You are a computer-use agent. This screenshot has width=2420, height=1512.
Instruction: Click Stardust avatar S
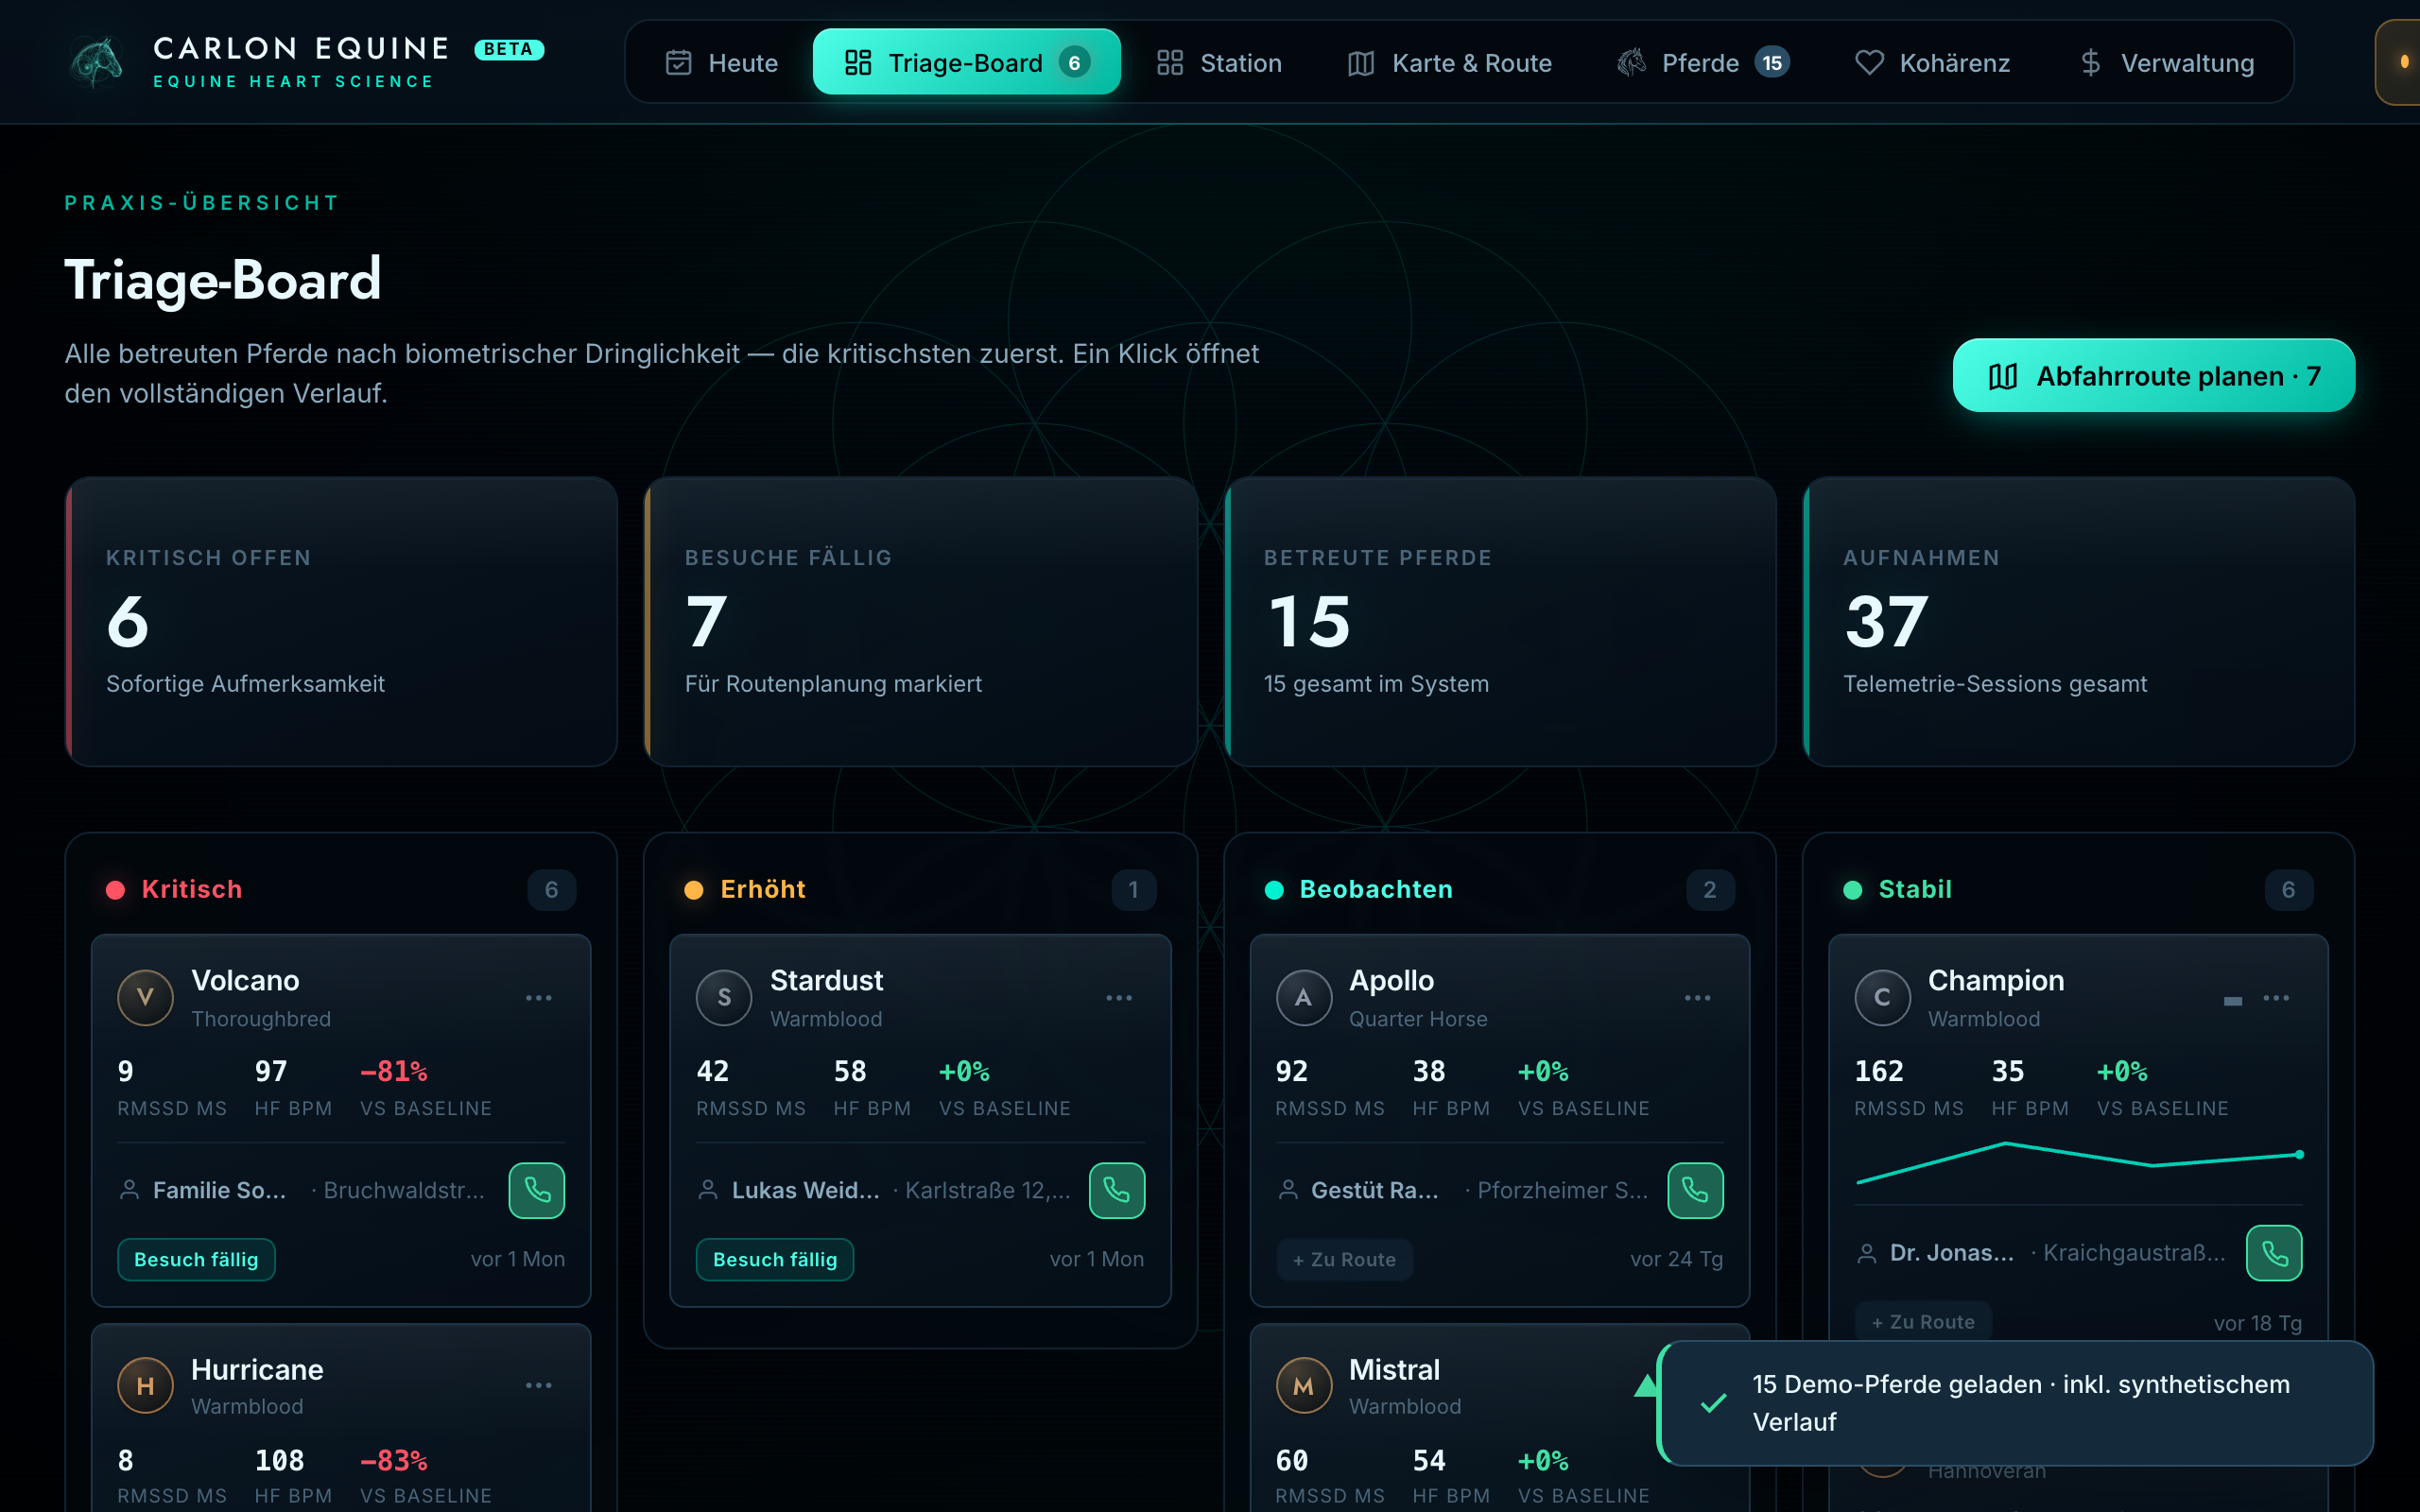[x=724, y=997]
